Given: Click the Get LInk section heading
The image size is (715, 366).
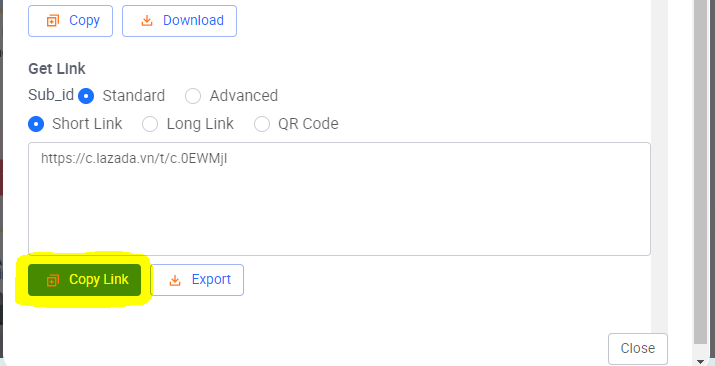Looking at the screenshot, I should pyautogui.click(x=57, y=69).
